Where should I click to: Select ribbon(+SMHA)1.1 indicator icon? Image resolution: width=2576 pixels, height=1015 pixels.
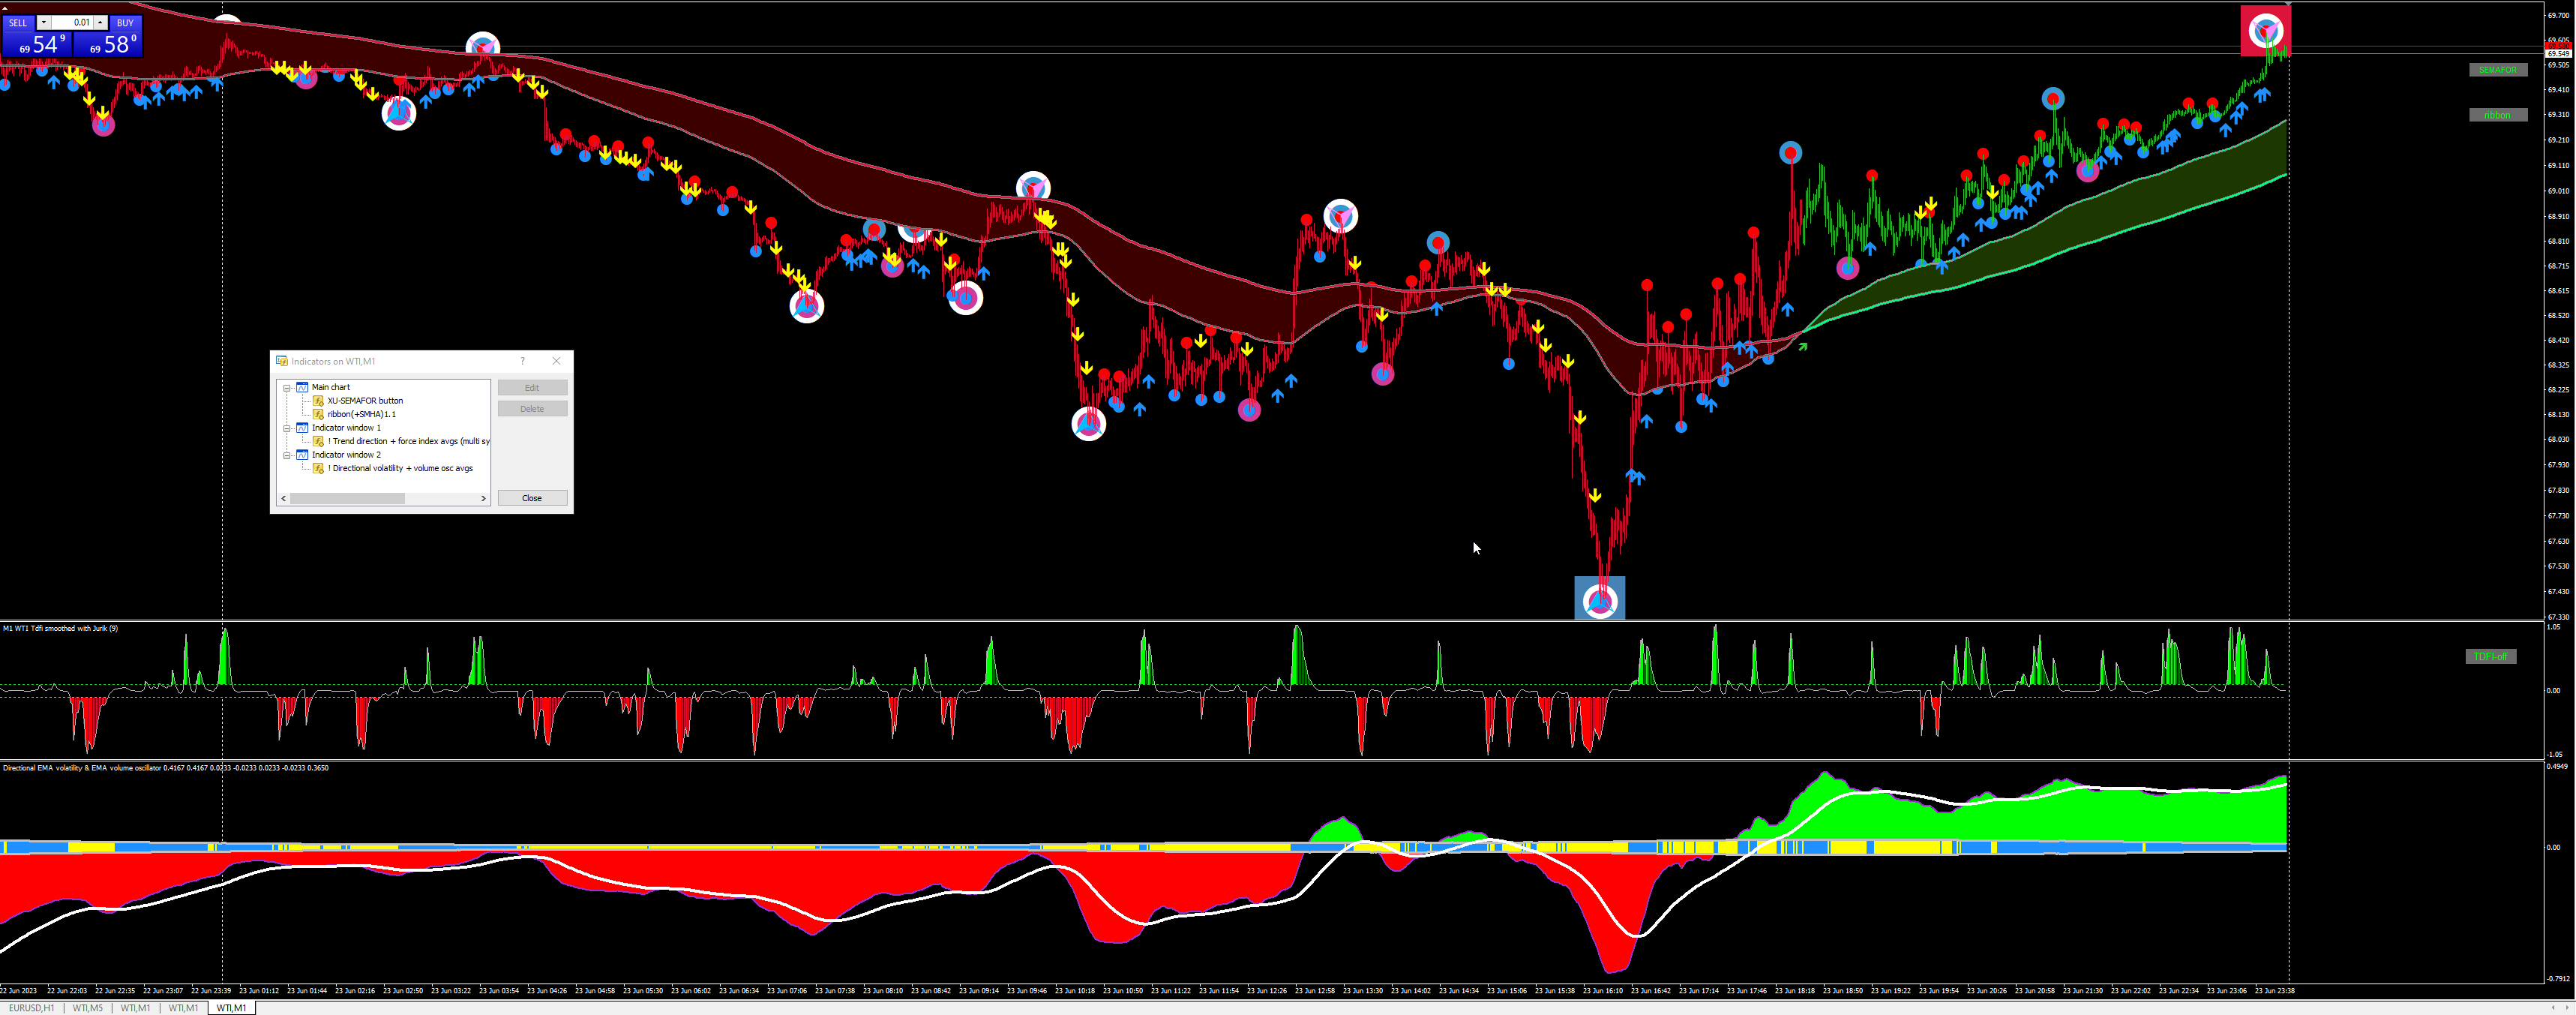(319, 414)
